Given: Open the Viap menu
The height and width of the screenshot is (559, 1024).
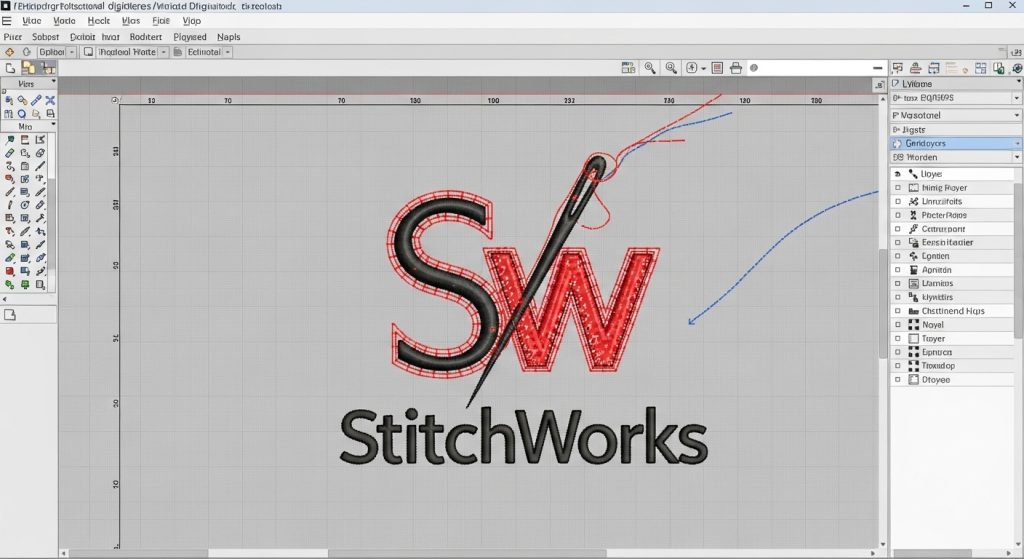Looking at the screenshot, I should [191, 21].
